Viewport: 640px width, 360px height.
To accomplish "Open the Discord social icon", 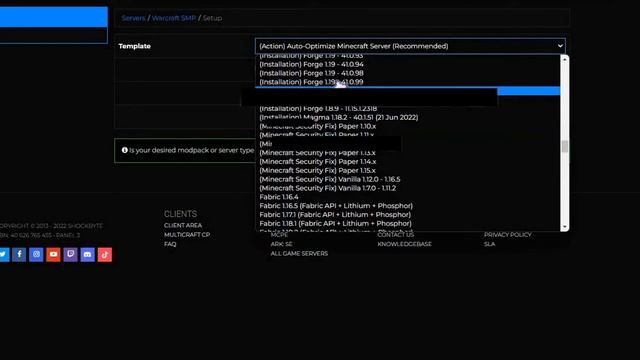I will coord(87,255).
